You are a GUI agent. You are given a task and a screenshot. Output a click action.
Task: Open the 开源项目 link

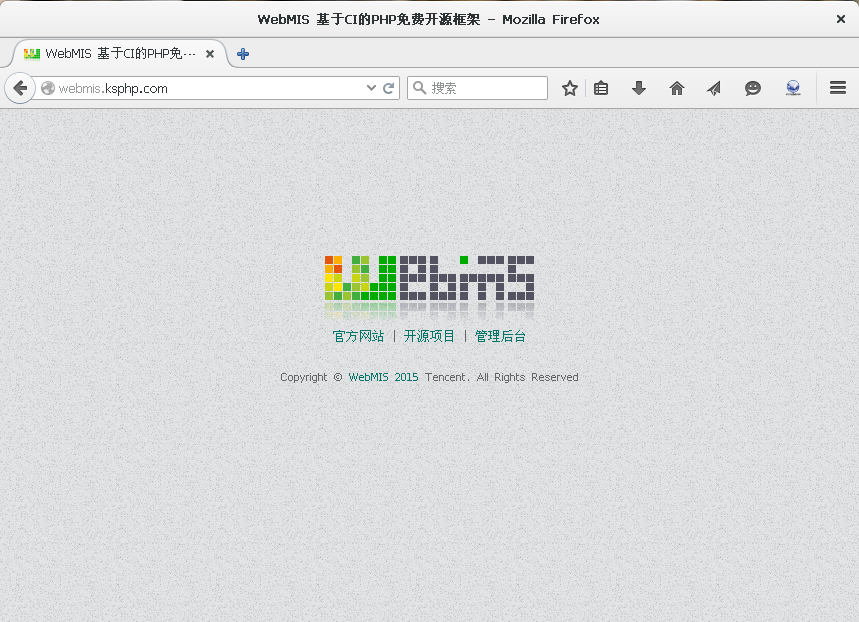pyautogui.click(x=429, y=336)
